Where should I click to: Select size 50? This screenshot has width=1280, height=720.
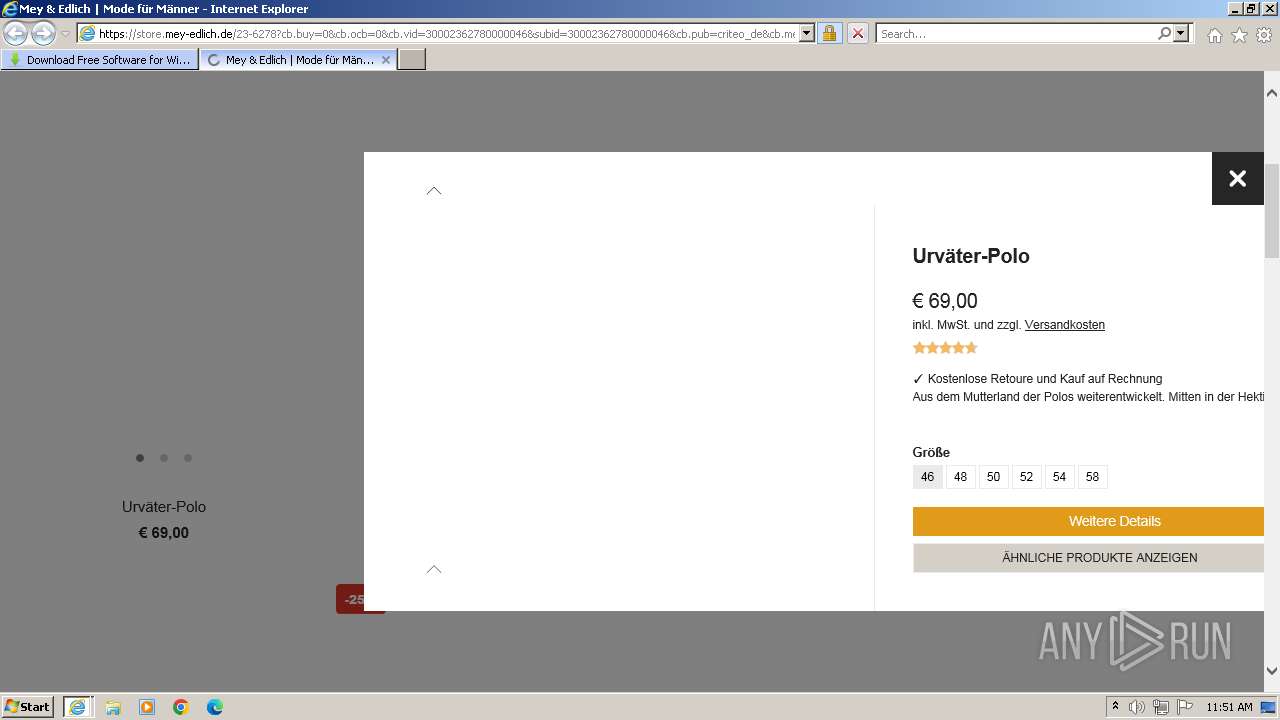[993, 477]
